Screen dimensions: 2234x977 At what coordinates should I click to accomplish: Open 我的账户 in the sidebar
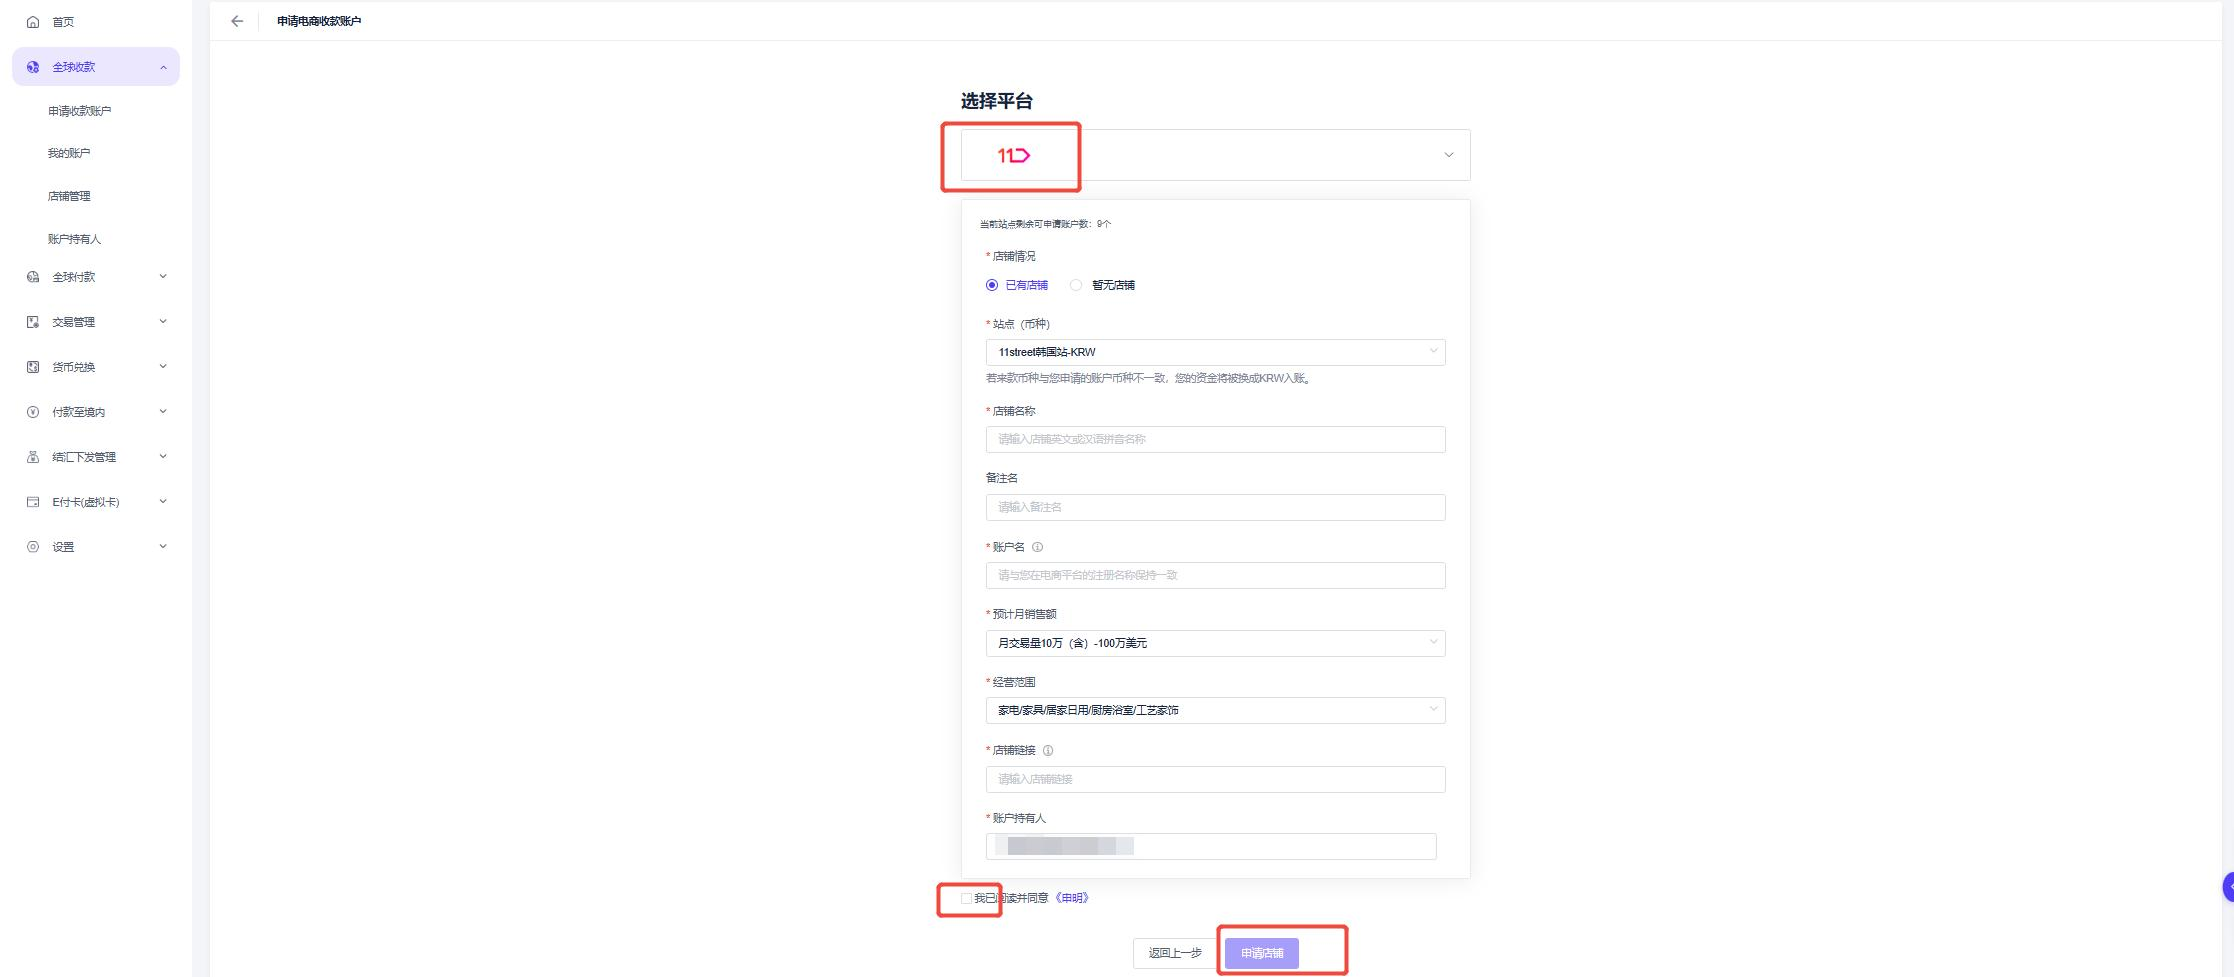tap(69, 153)
